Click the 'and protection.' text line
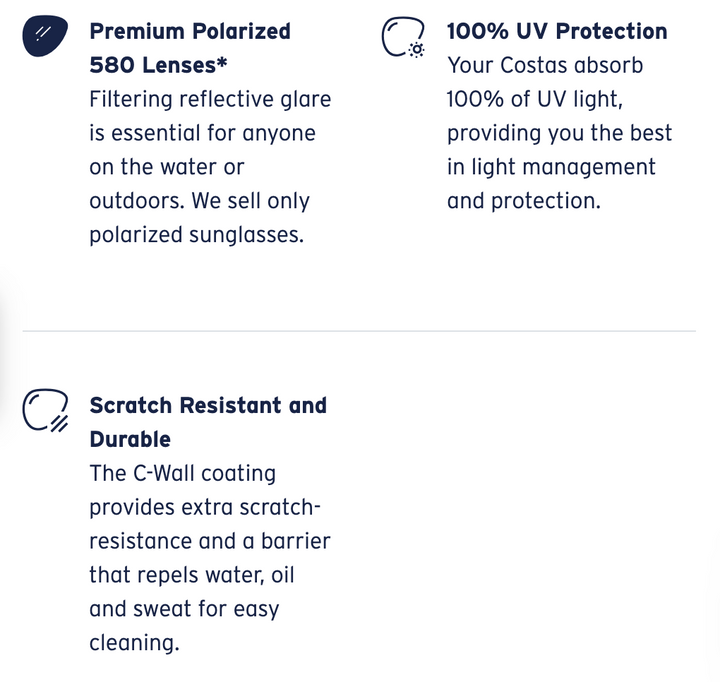The height and width of the screenshot is (682, 720). coord(524,201)
